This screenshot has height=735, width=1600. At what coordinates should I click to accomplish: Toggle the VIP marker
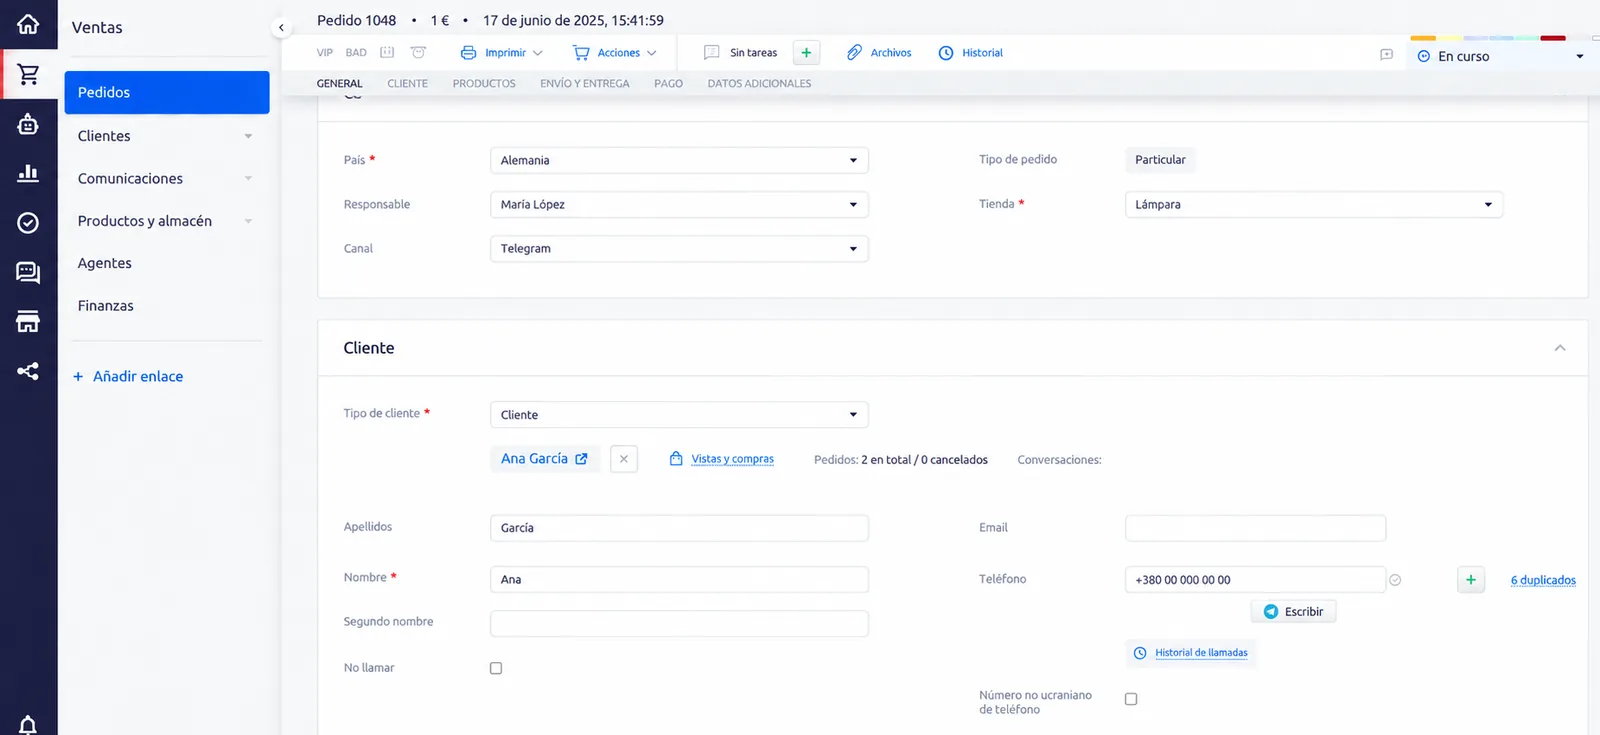[325, 53]
